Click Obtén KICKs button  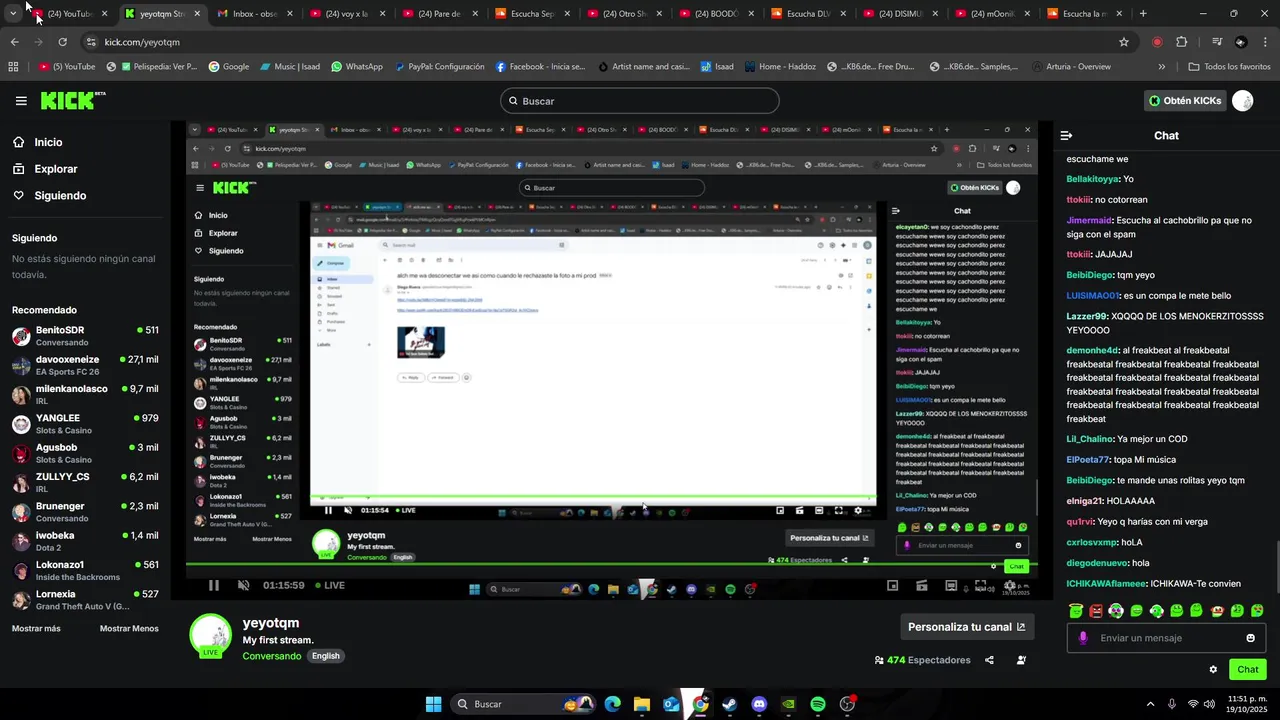click(1185, 101)
